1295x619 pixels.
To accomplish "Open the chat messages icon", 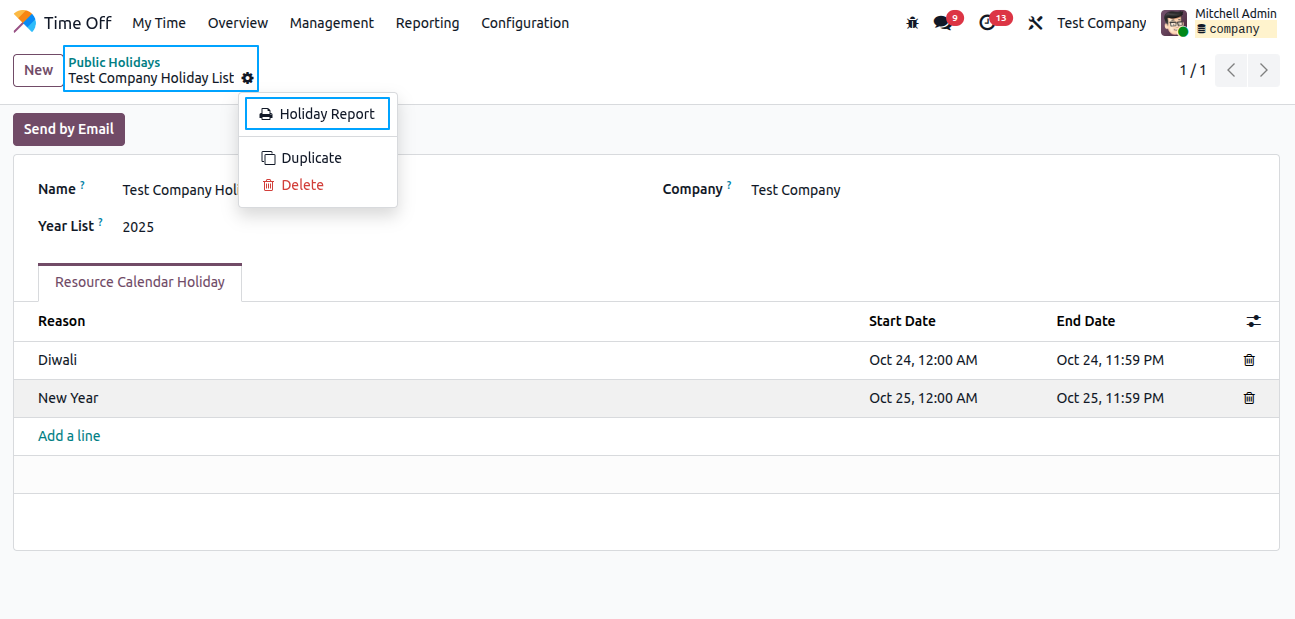I will pyautogui.click(x=942, y=23).
